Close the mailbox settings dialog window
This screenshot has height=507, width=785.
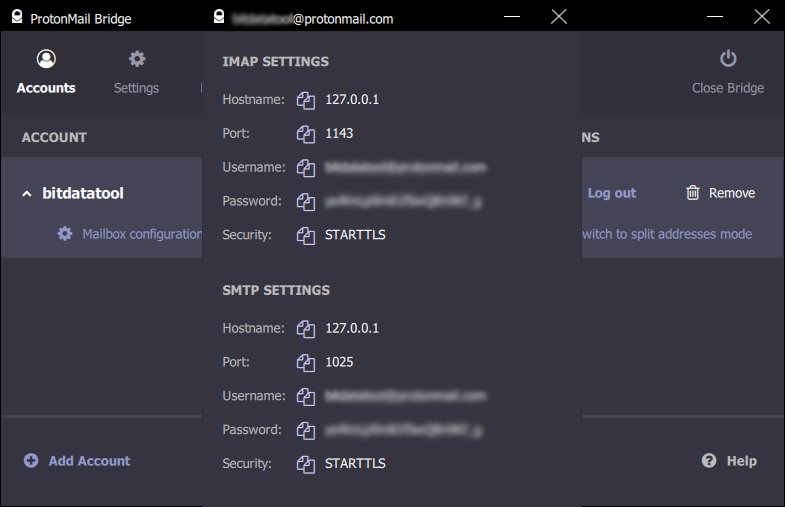[x=559, y=17]
